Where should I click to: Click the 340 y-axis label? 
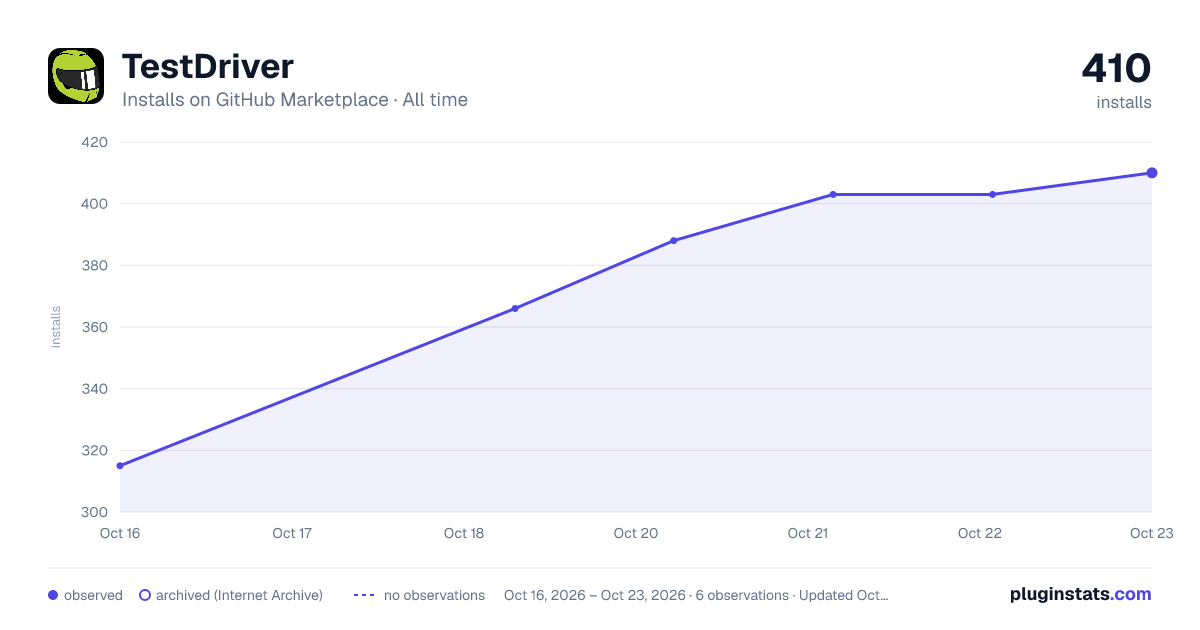pyautogui.click(x=94, y=389)
